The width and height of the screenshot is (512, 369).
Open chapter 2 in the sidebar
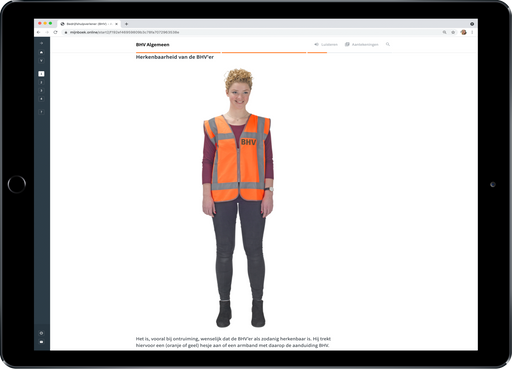(41, 82)
